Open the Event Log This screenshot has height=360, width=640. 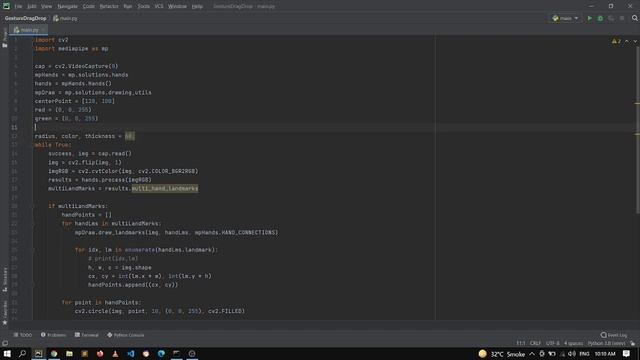[x=614, y=335]
